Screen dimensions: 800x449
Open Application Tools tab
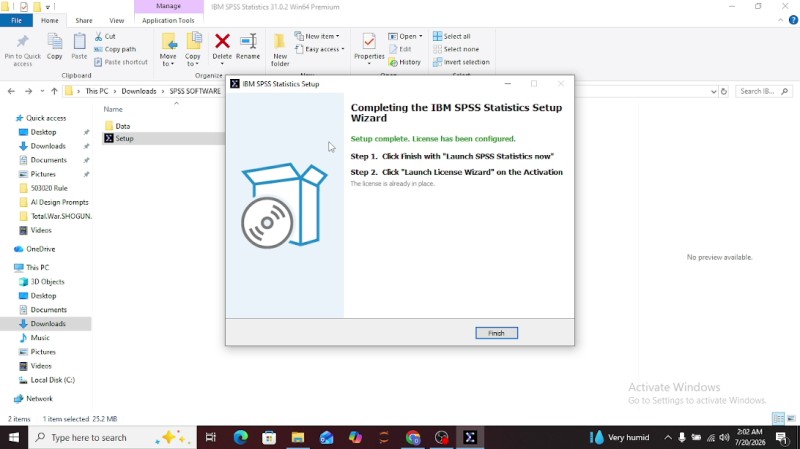point(168,20)
